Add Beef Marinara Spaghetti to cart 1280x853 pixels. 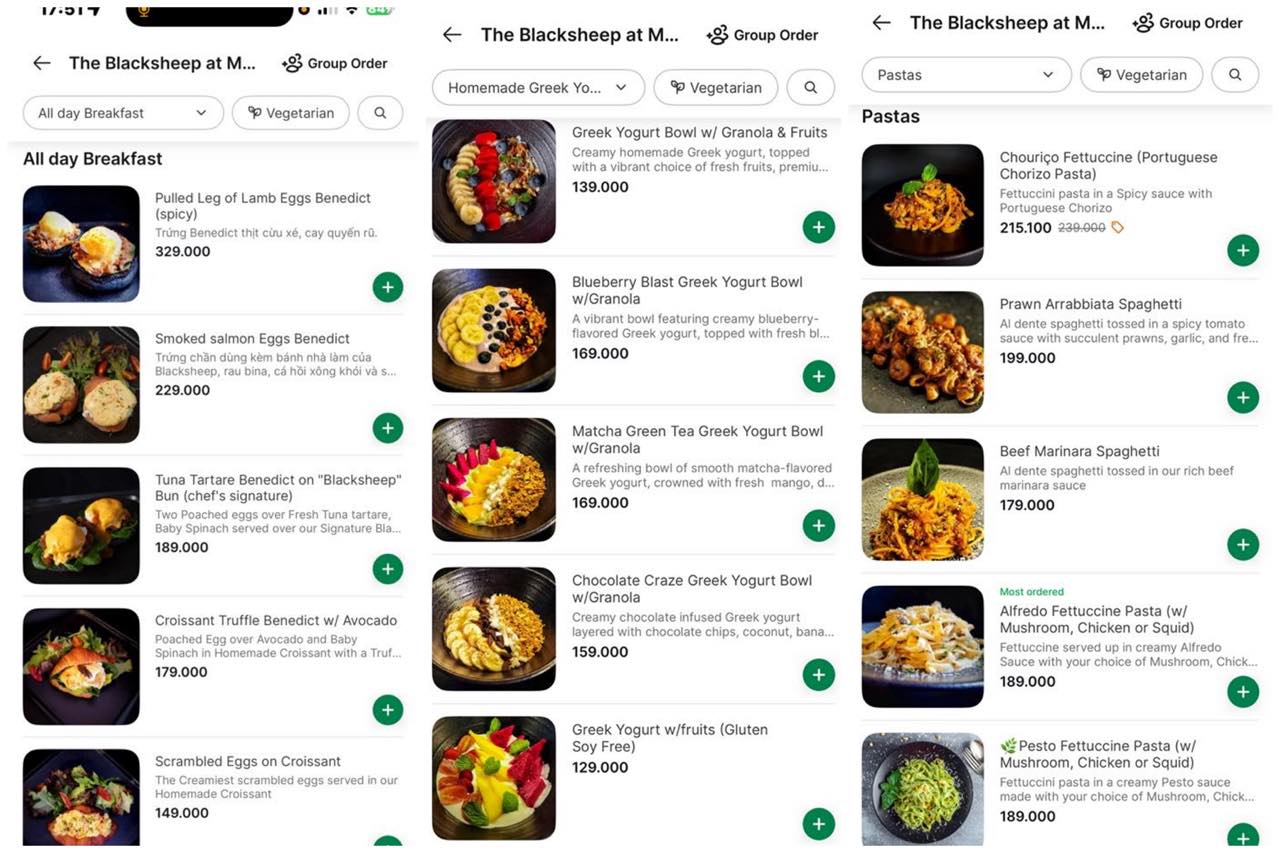1243,545
